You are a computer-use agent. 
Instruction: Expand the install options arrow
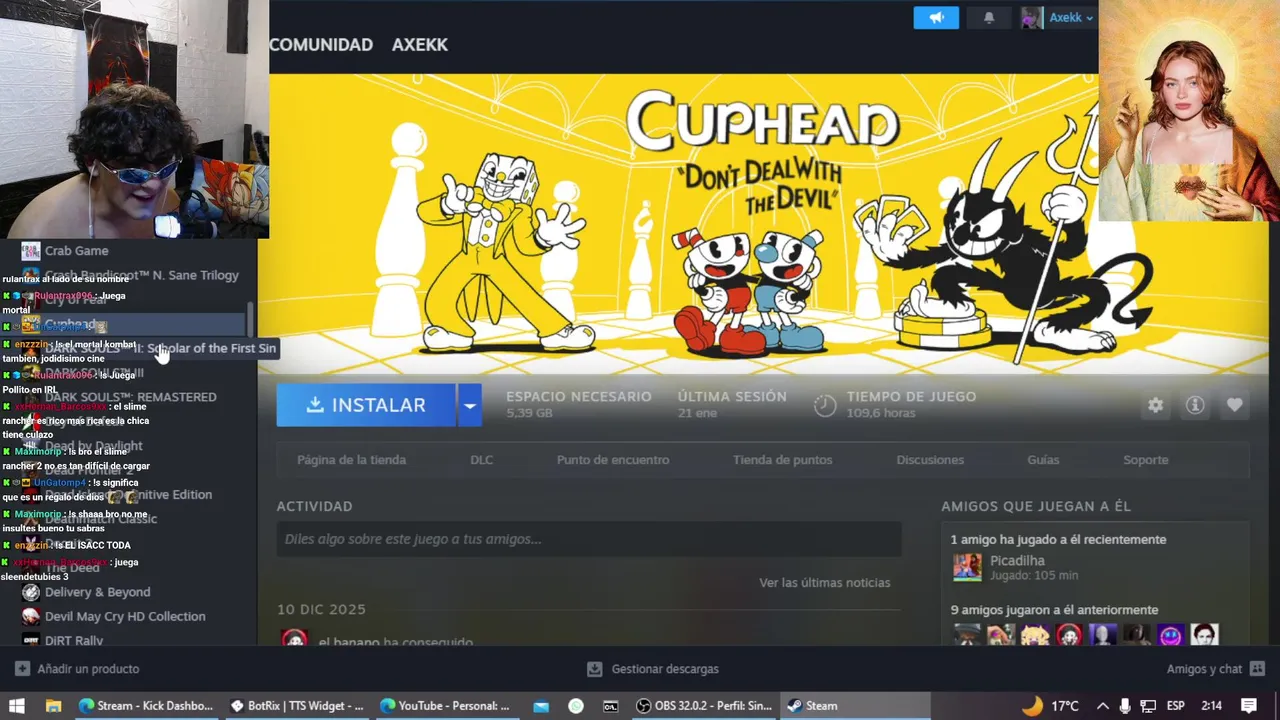(x=469, y=405)
